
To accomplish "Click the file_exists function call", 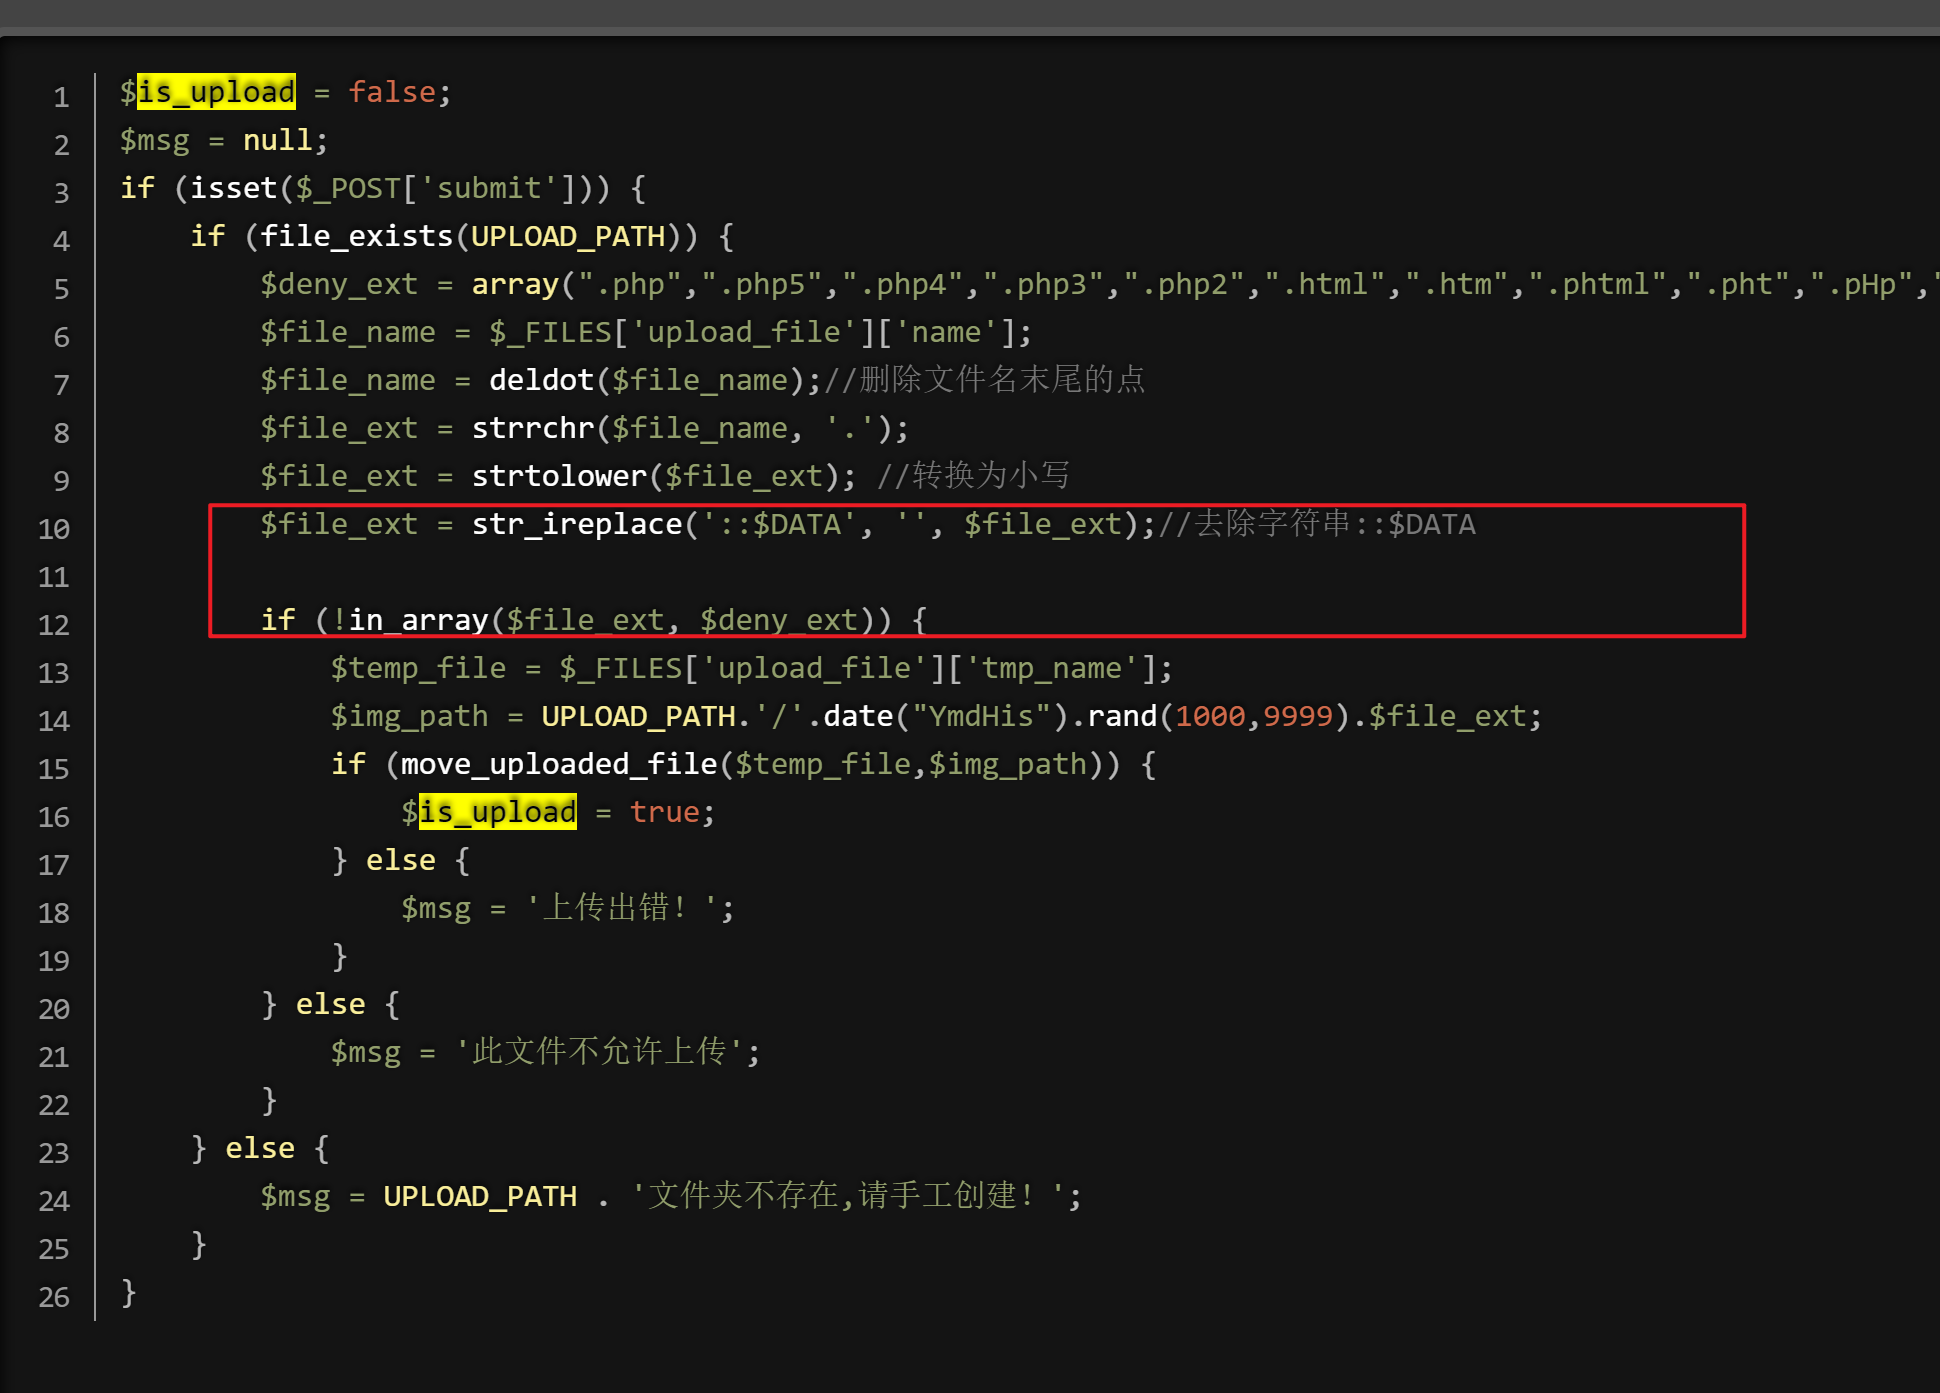I will click(x=356, y=236).
